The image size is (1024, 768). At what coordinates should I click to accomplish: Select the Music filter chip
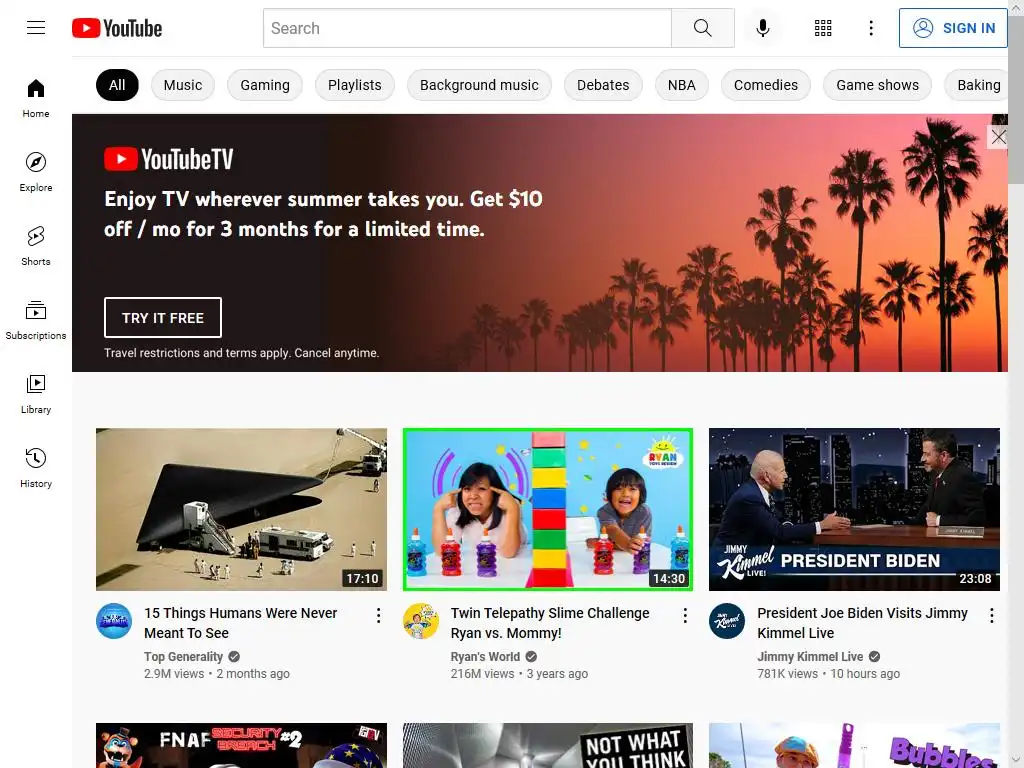[x=183, y=85]
